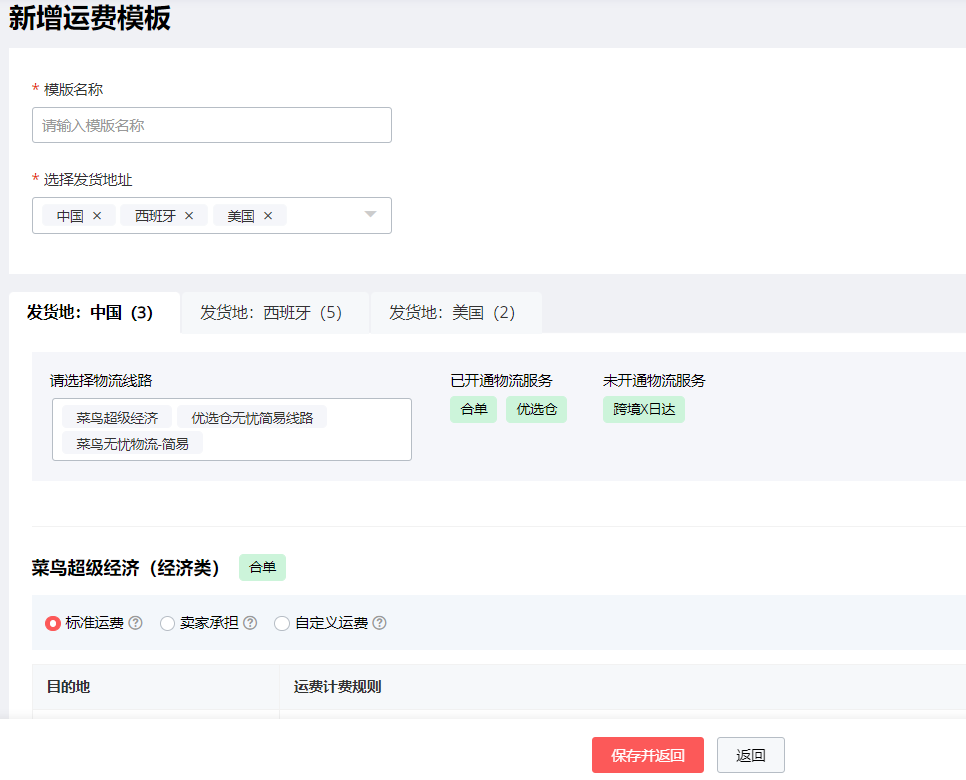This screenshot has height=780, width=966.
Task: Click help icon next to 卖家承担
Action: [250, 623]
